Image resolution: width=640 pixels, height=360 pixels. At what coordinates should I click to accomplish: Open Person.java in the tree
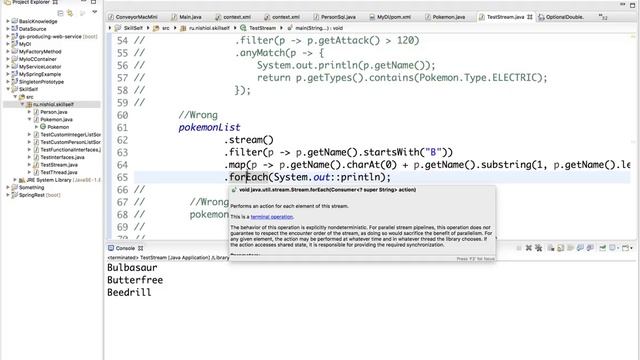[x=53, y=112]
